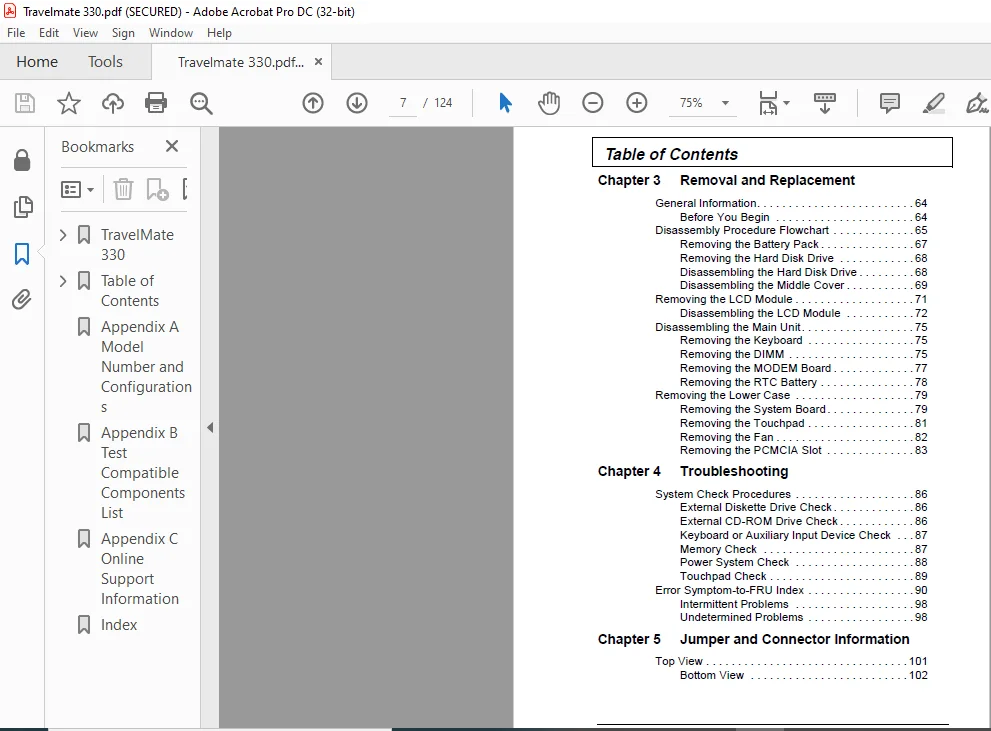
Task: Select the Highlight text pen
Action: 933,103
